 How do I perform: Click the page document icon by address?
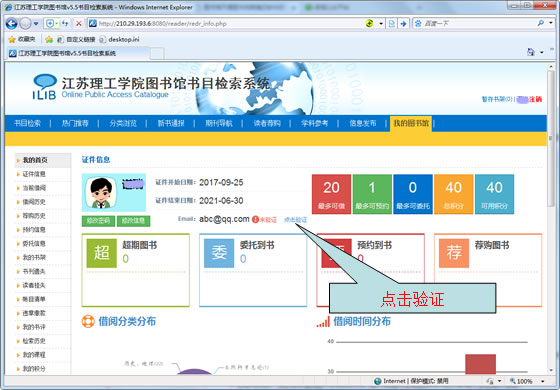pos(392,24)
